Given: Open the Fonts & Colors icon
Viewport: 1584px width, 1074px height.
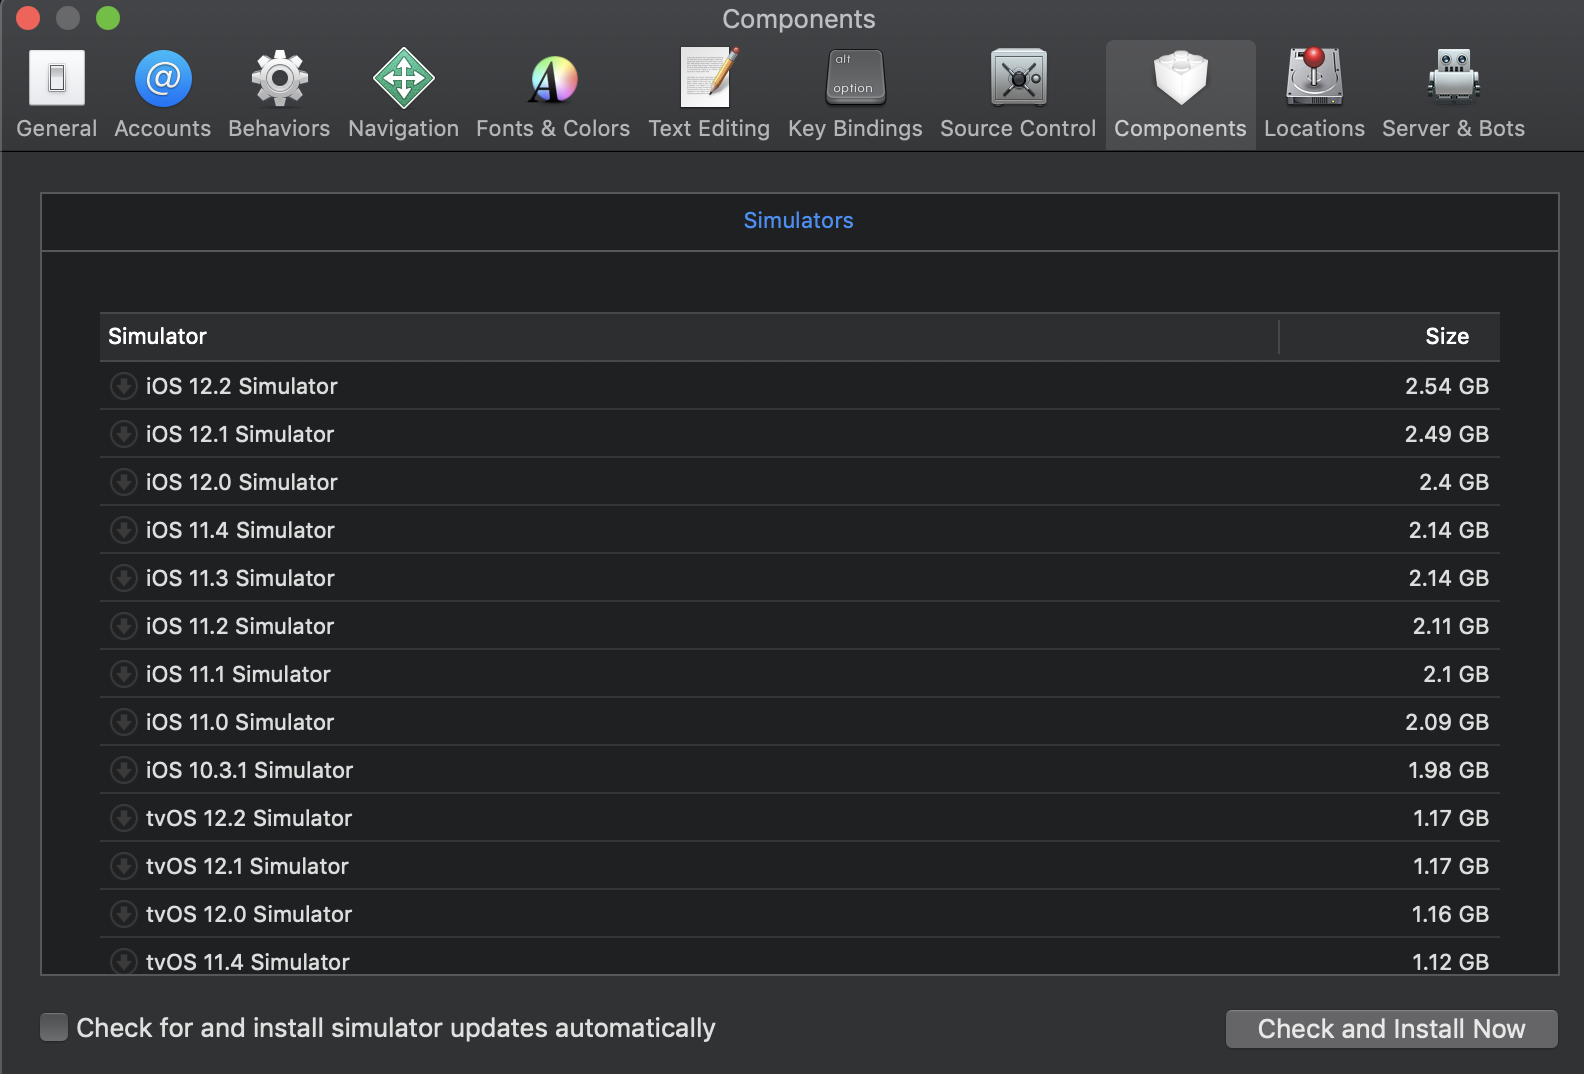Looking at the screenshot, I should (x=553, y=78).
